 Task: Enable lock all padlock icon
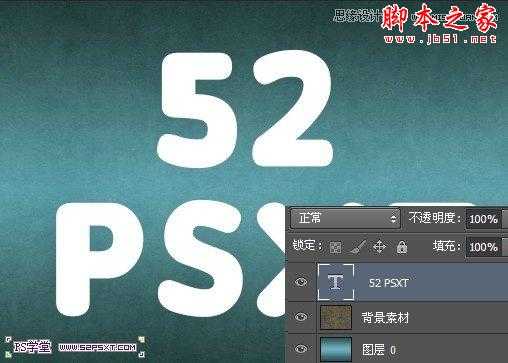[402, 247]
